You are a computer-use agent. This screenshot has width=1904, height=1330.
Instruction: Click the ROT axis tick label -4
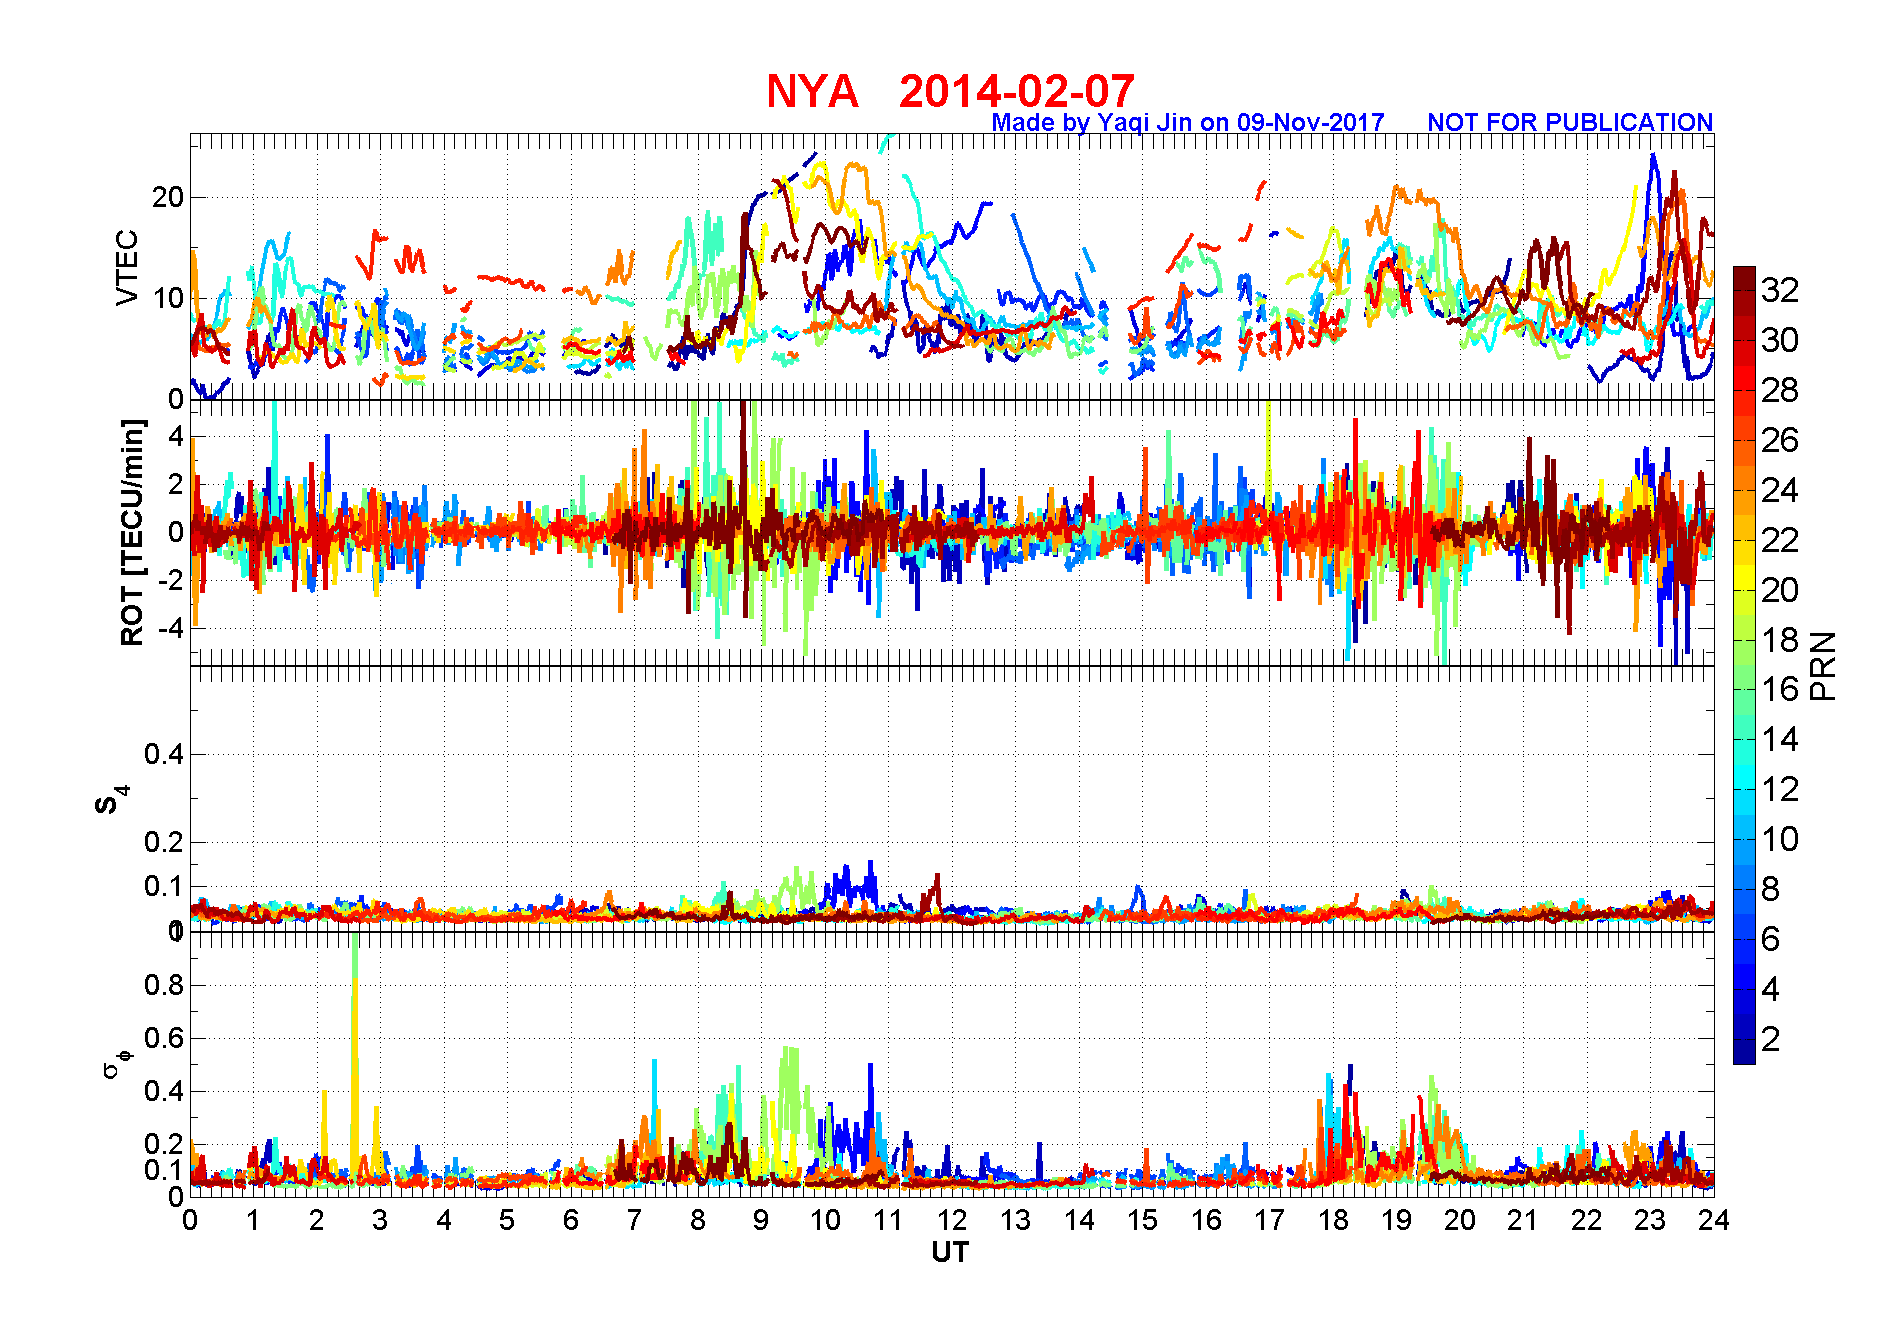170,628
